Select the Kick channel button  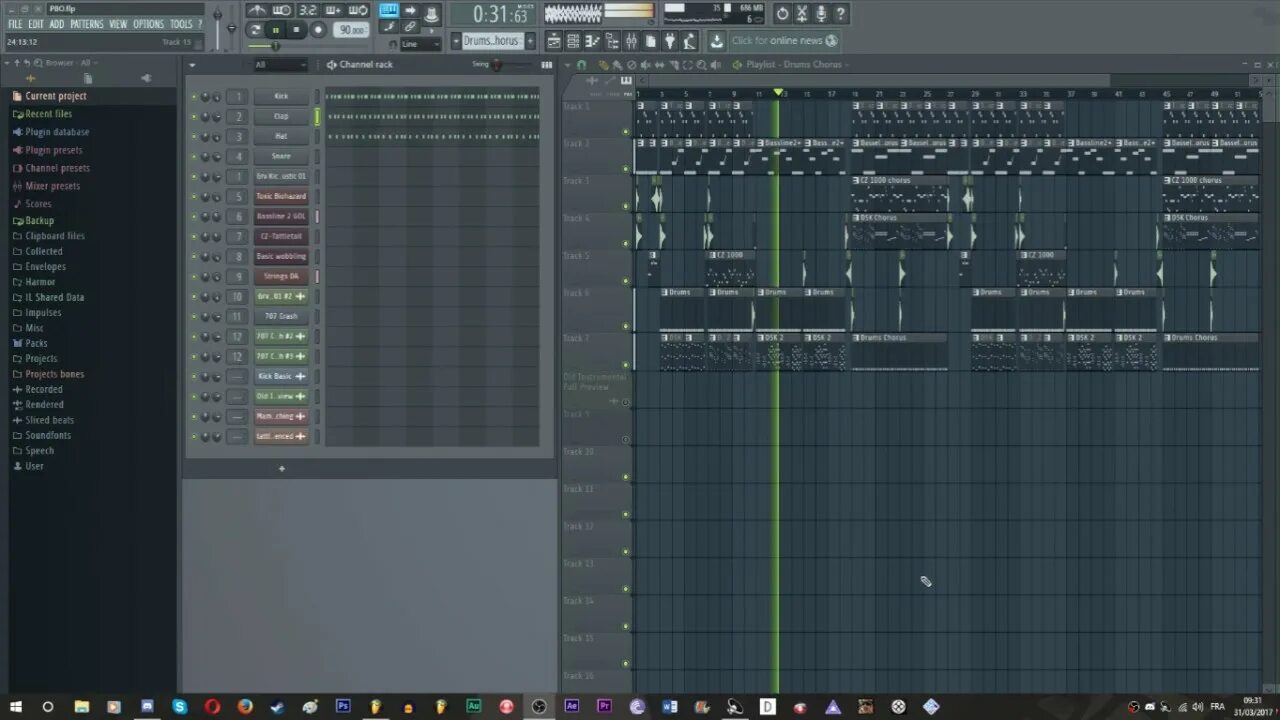[x=281, y=97]
